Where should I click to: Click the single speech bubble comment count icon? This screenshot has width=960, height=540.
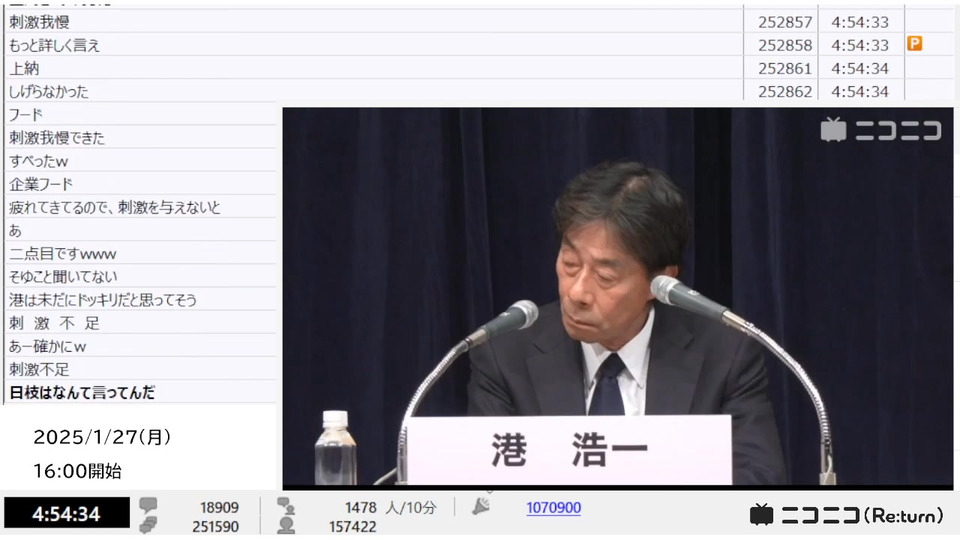(148, 505)
